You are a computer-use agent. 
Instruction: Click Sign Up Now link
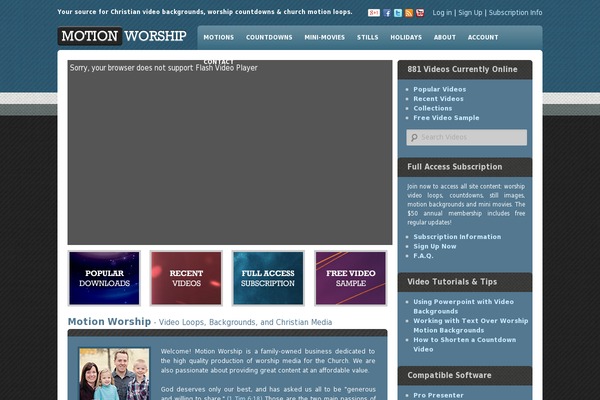(x=435, y=247)
